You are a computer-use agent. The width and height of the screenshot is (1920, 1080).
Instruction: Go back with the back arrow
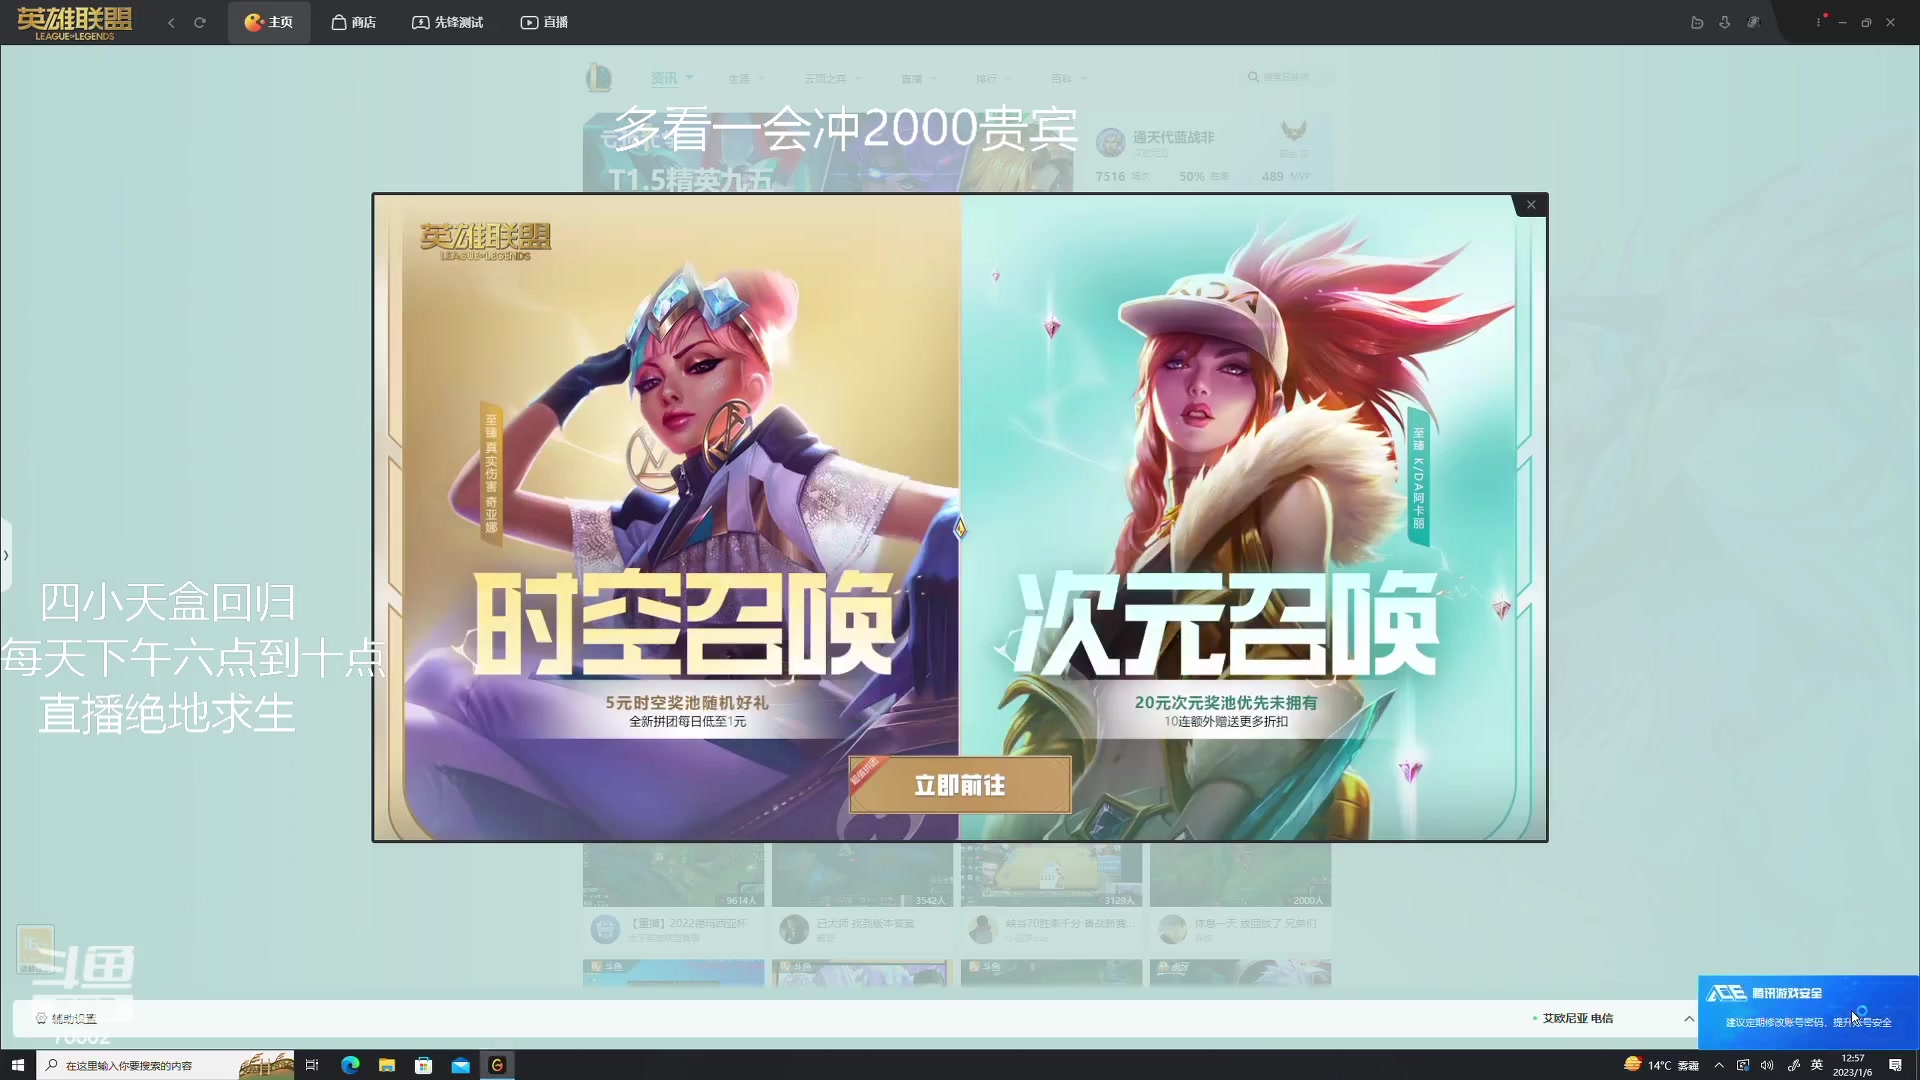point(171,22)
